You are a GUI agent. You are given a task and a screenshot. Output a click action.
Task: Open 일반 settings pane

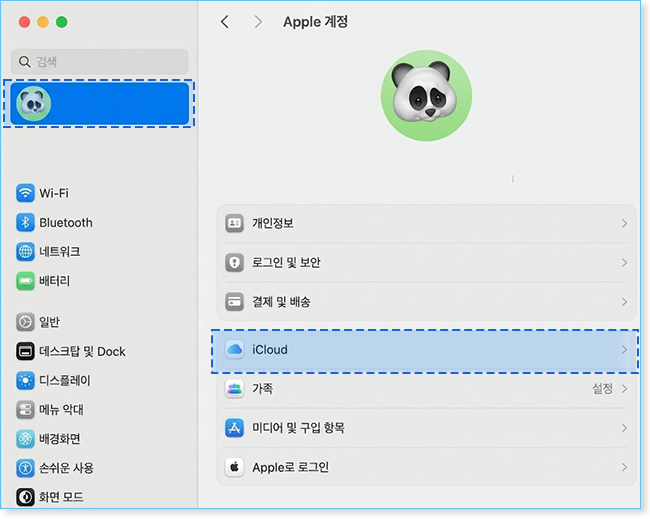coord(49,322)
